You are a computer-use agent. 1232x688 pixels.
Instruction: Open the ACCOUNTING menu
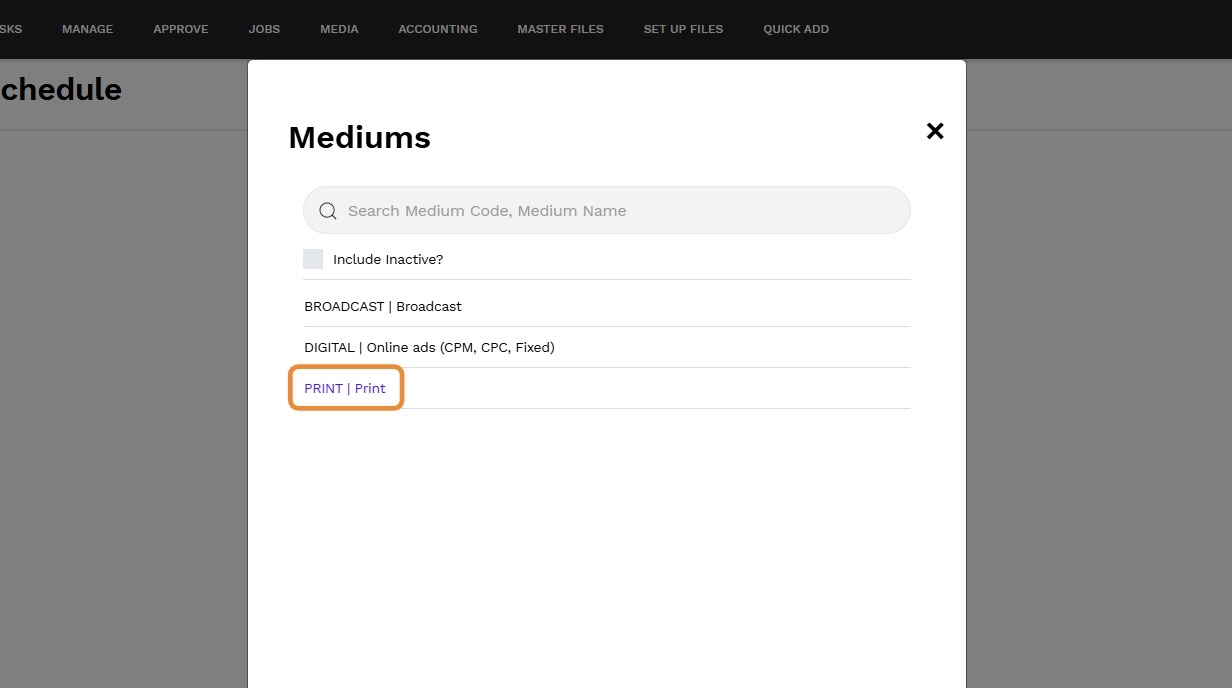[438, 29]
